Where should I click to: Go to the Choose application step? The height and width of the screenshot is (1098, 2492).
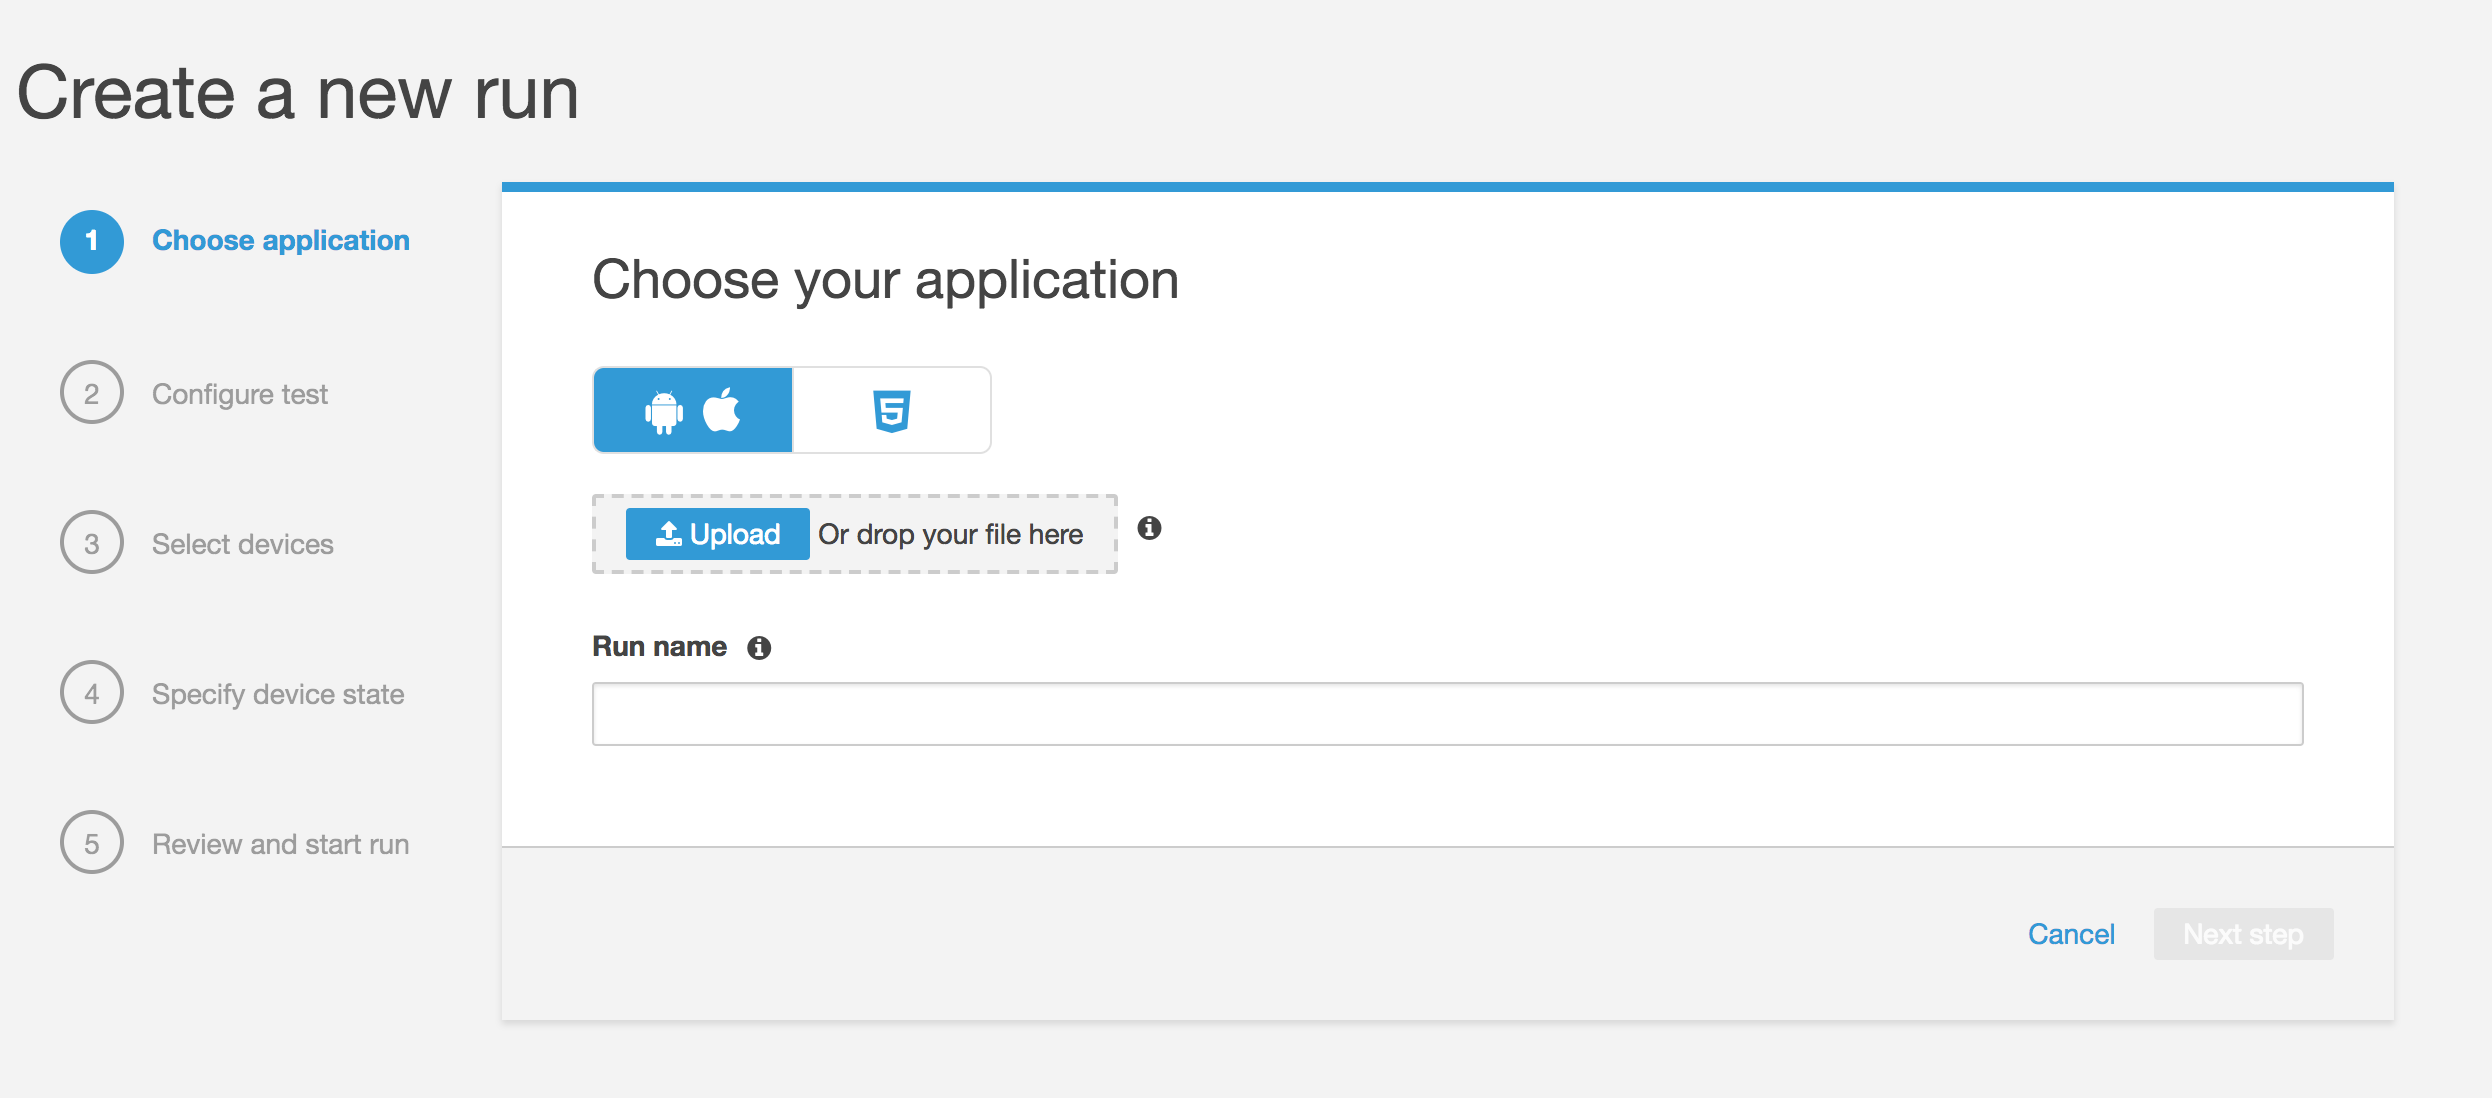(280, 241)
